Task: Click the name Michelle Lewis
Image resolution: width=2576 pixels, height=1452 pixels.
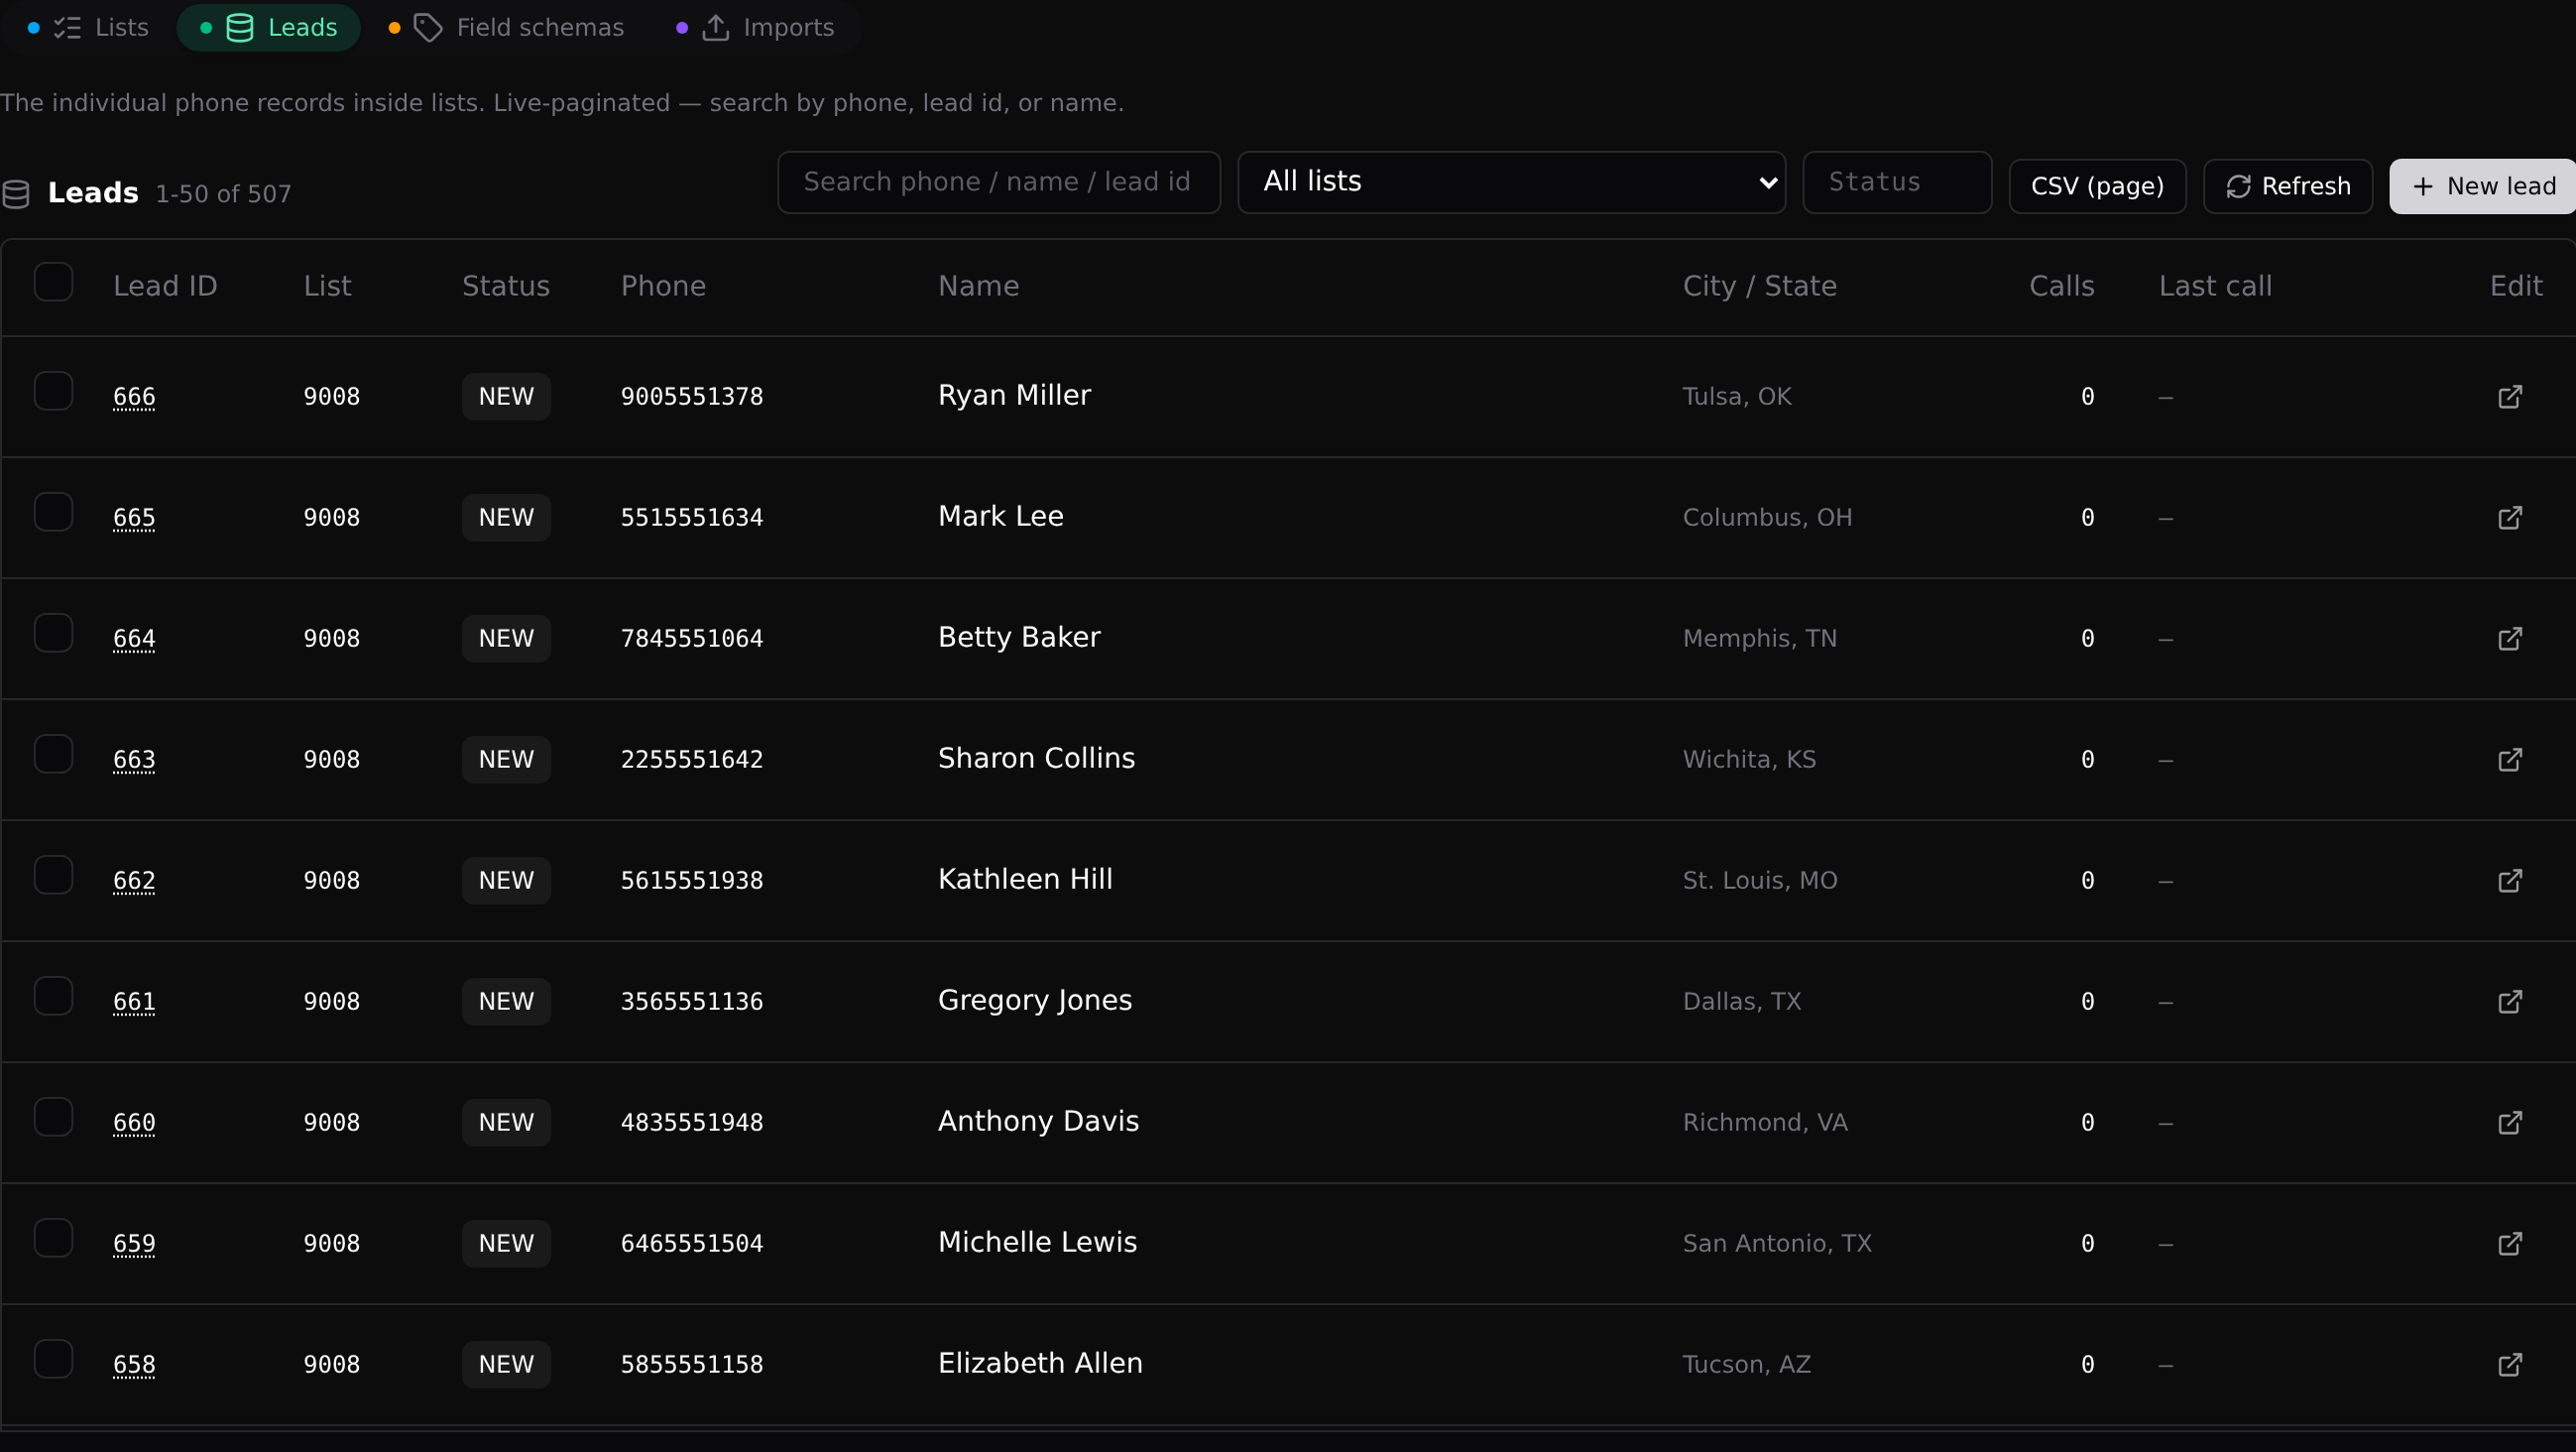Action: [x=1037, y=1243]
